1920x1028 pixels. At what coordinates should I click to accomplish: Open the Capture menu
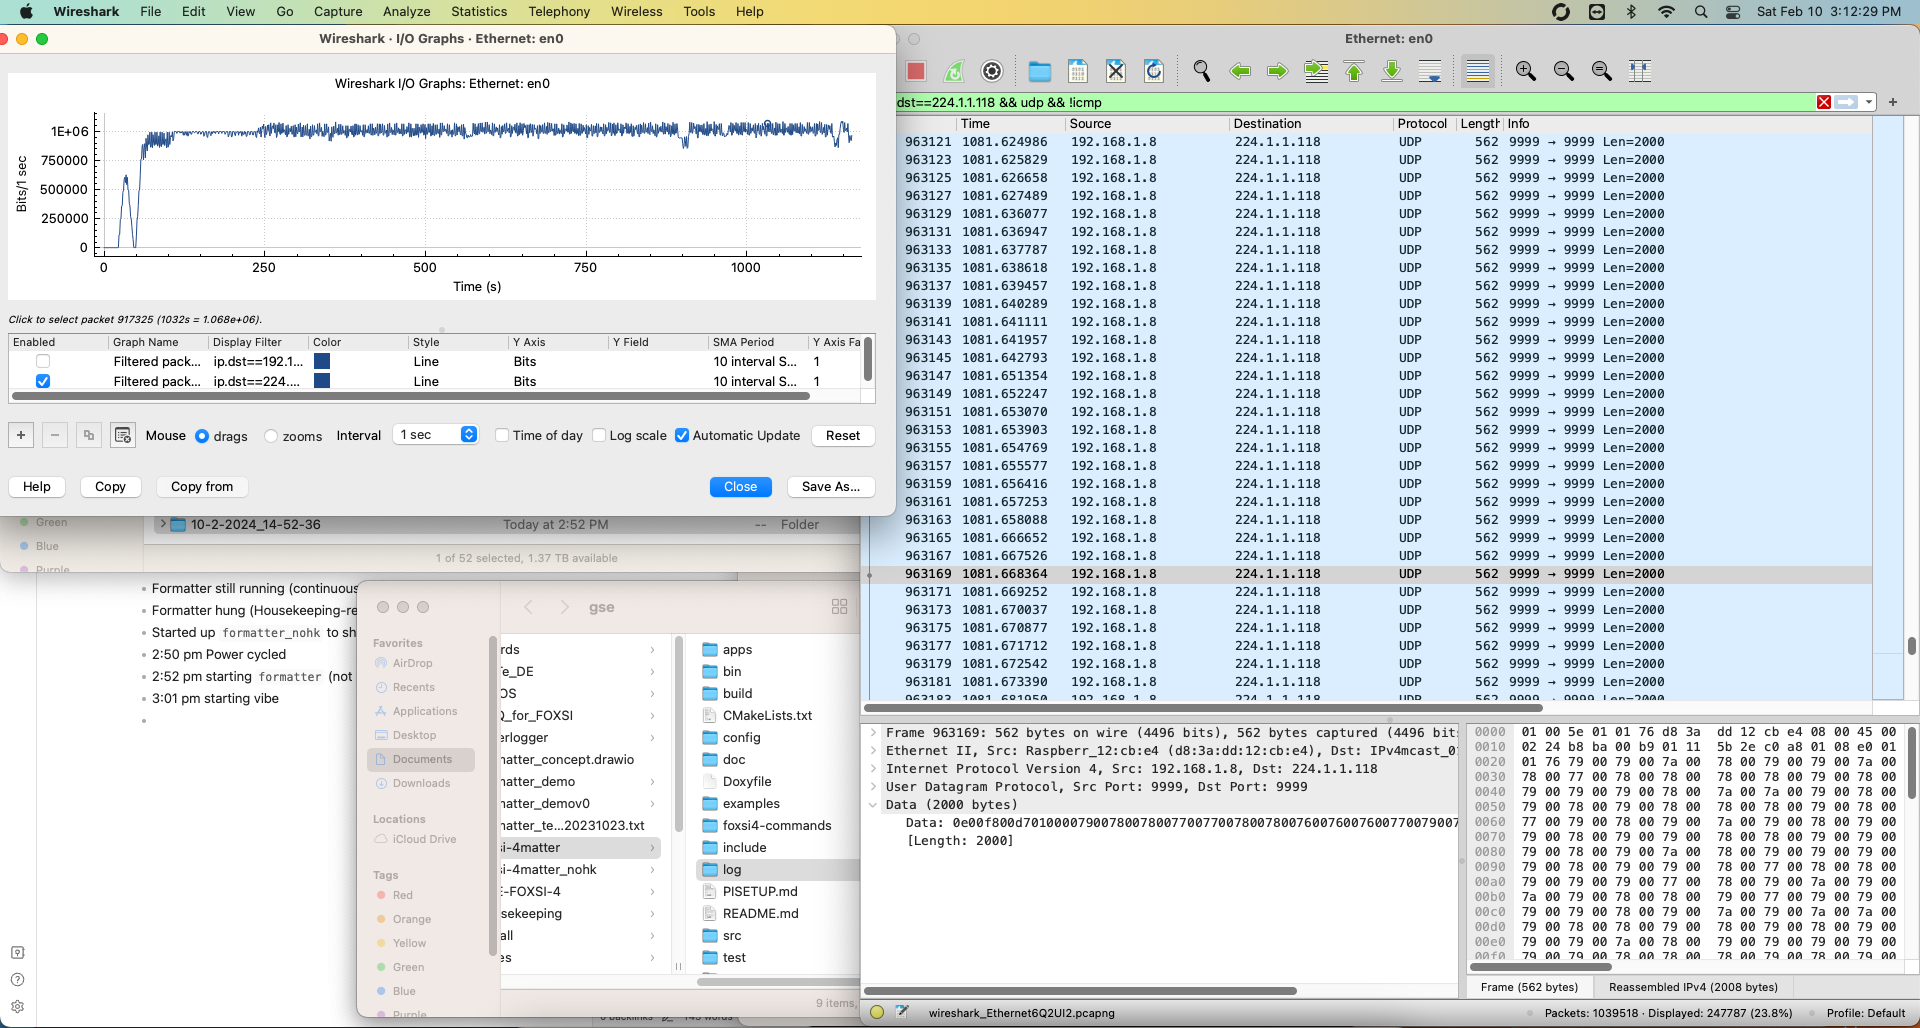coord(338,11)
